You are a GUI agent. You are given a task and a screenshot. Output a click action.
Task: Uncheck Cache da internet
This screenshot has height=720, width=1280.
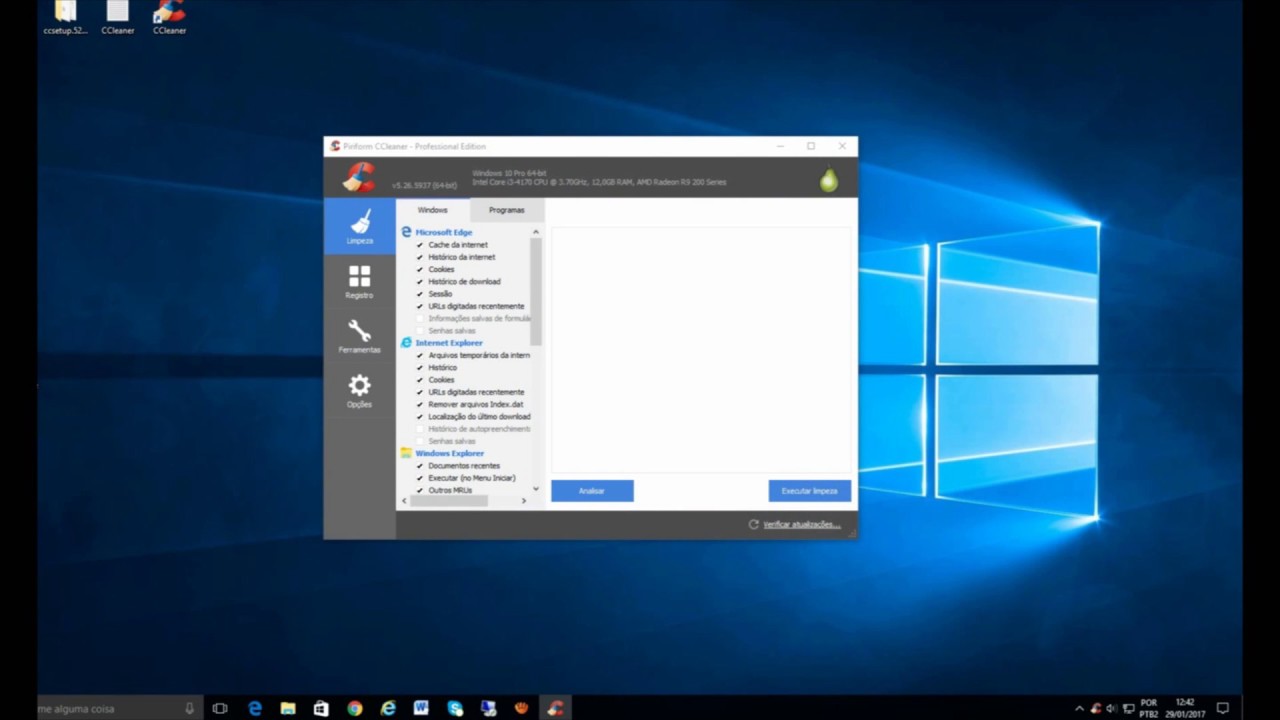(420, 245)
